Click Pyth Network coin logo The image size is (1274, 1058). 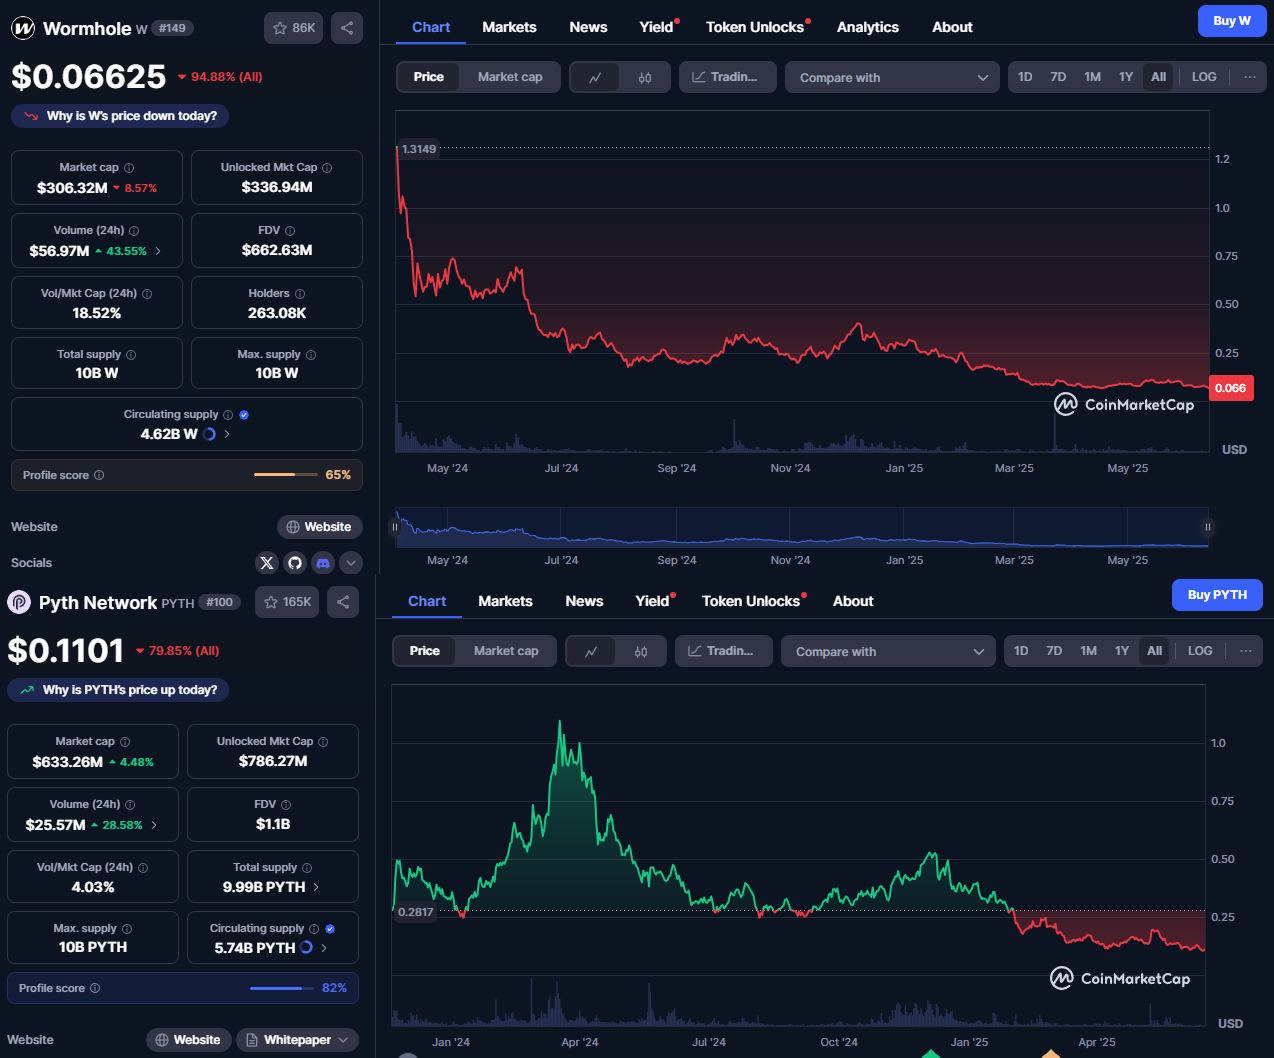(19, 602)
